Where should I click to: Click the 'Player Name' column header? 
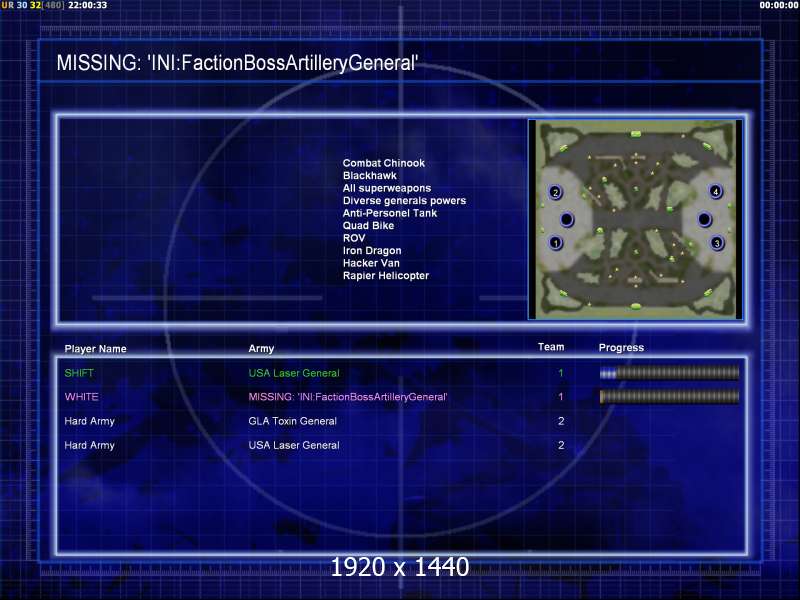(95, 349)
